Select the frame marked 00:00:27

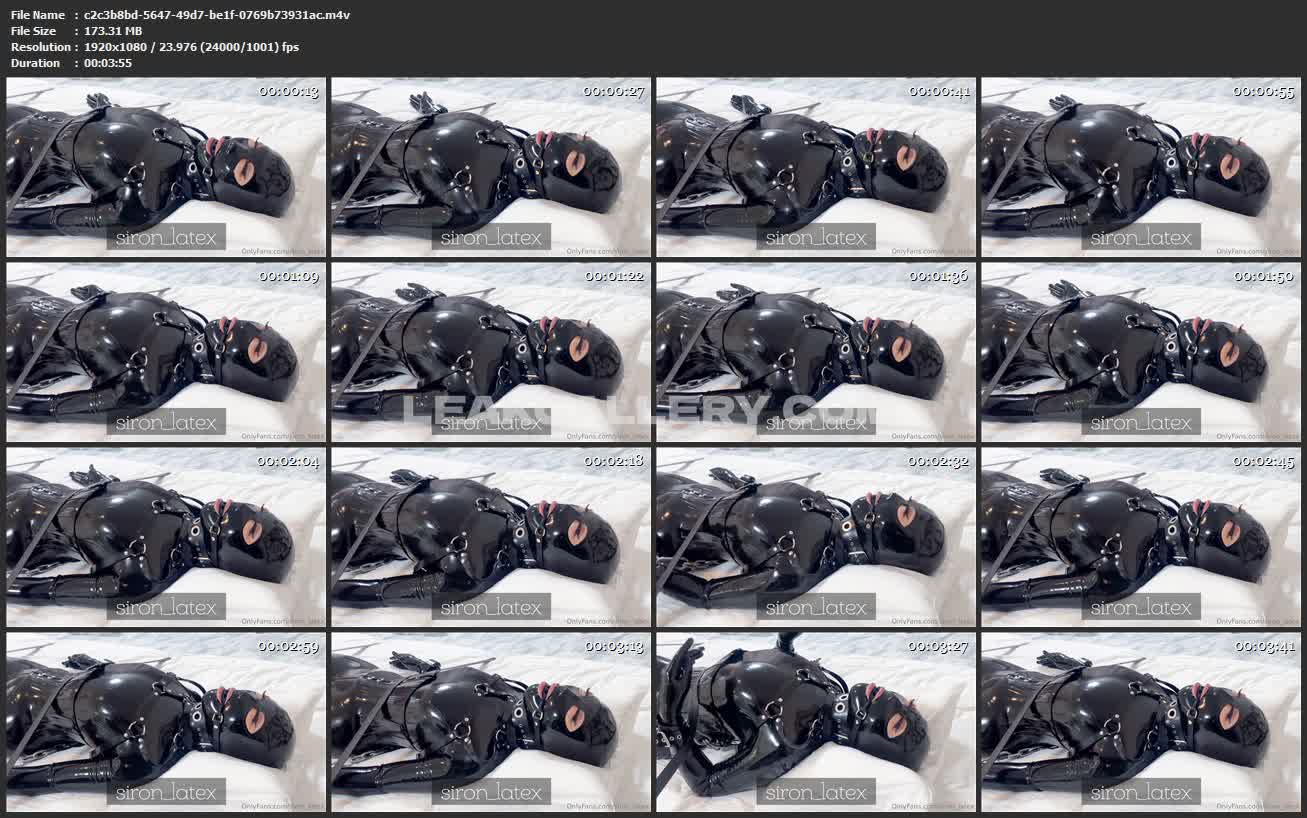coord(491,167)
